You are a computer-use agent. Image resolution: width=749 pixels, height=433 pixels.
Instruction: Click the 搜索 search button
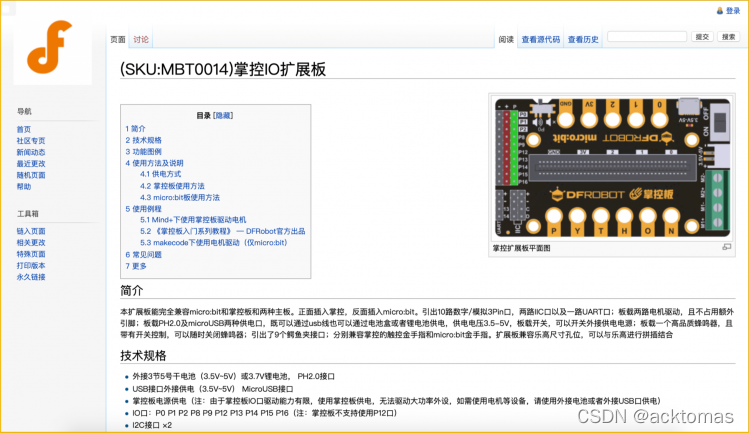click(x=728, y=37)
